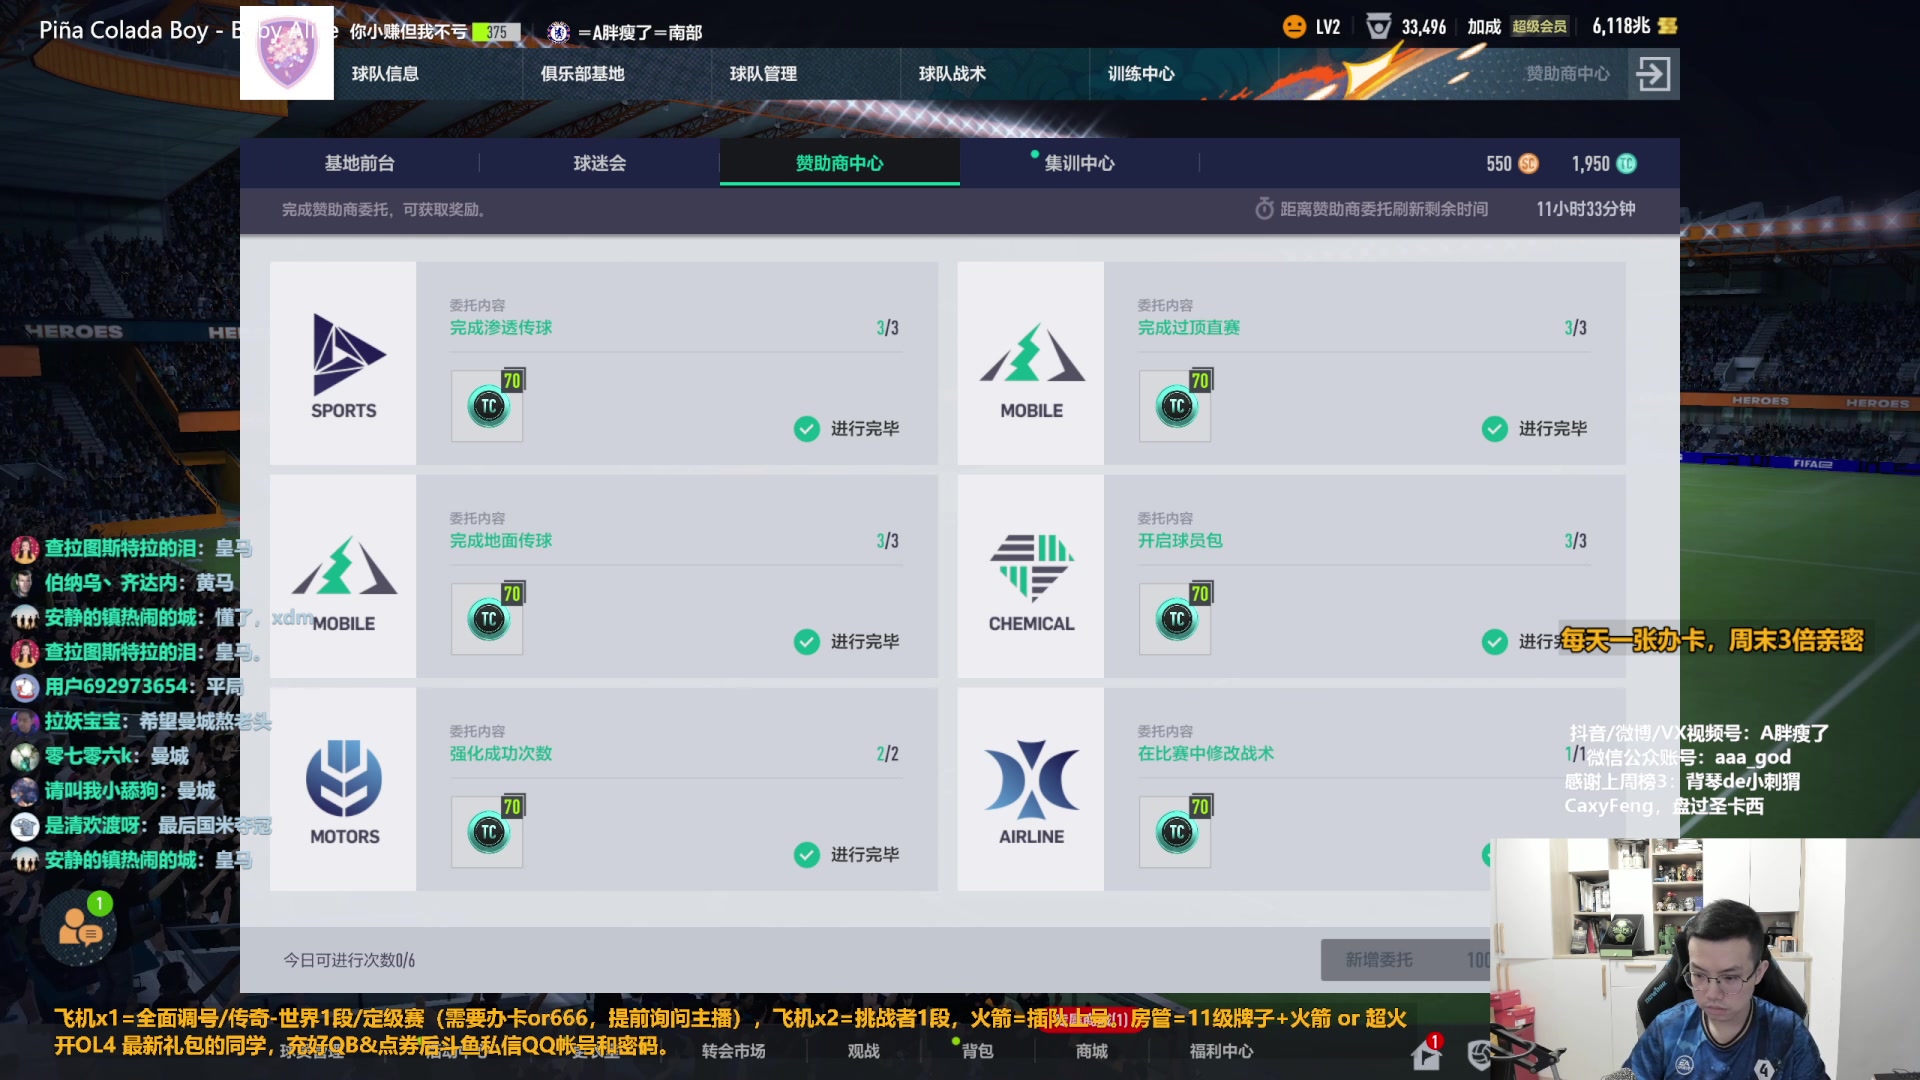Switch to the 集训中心 tab

(1079, 163)
